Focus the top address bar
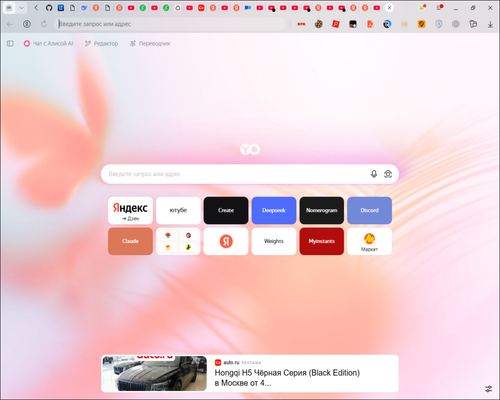This screenshot has width=500, height=400. 170,24
